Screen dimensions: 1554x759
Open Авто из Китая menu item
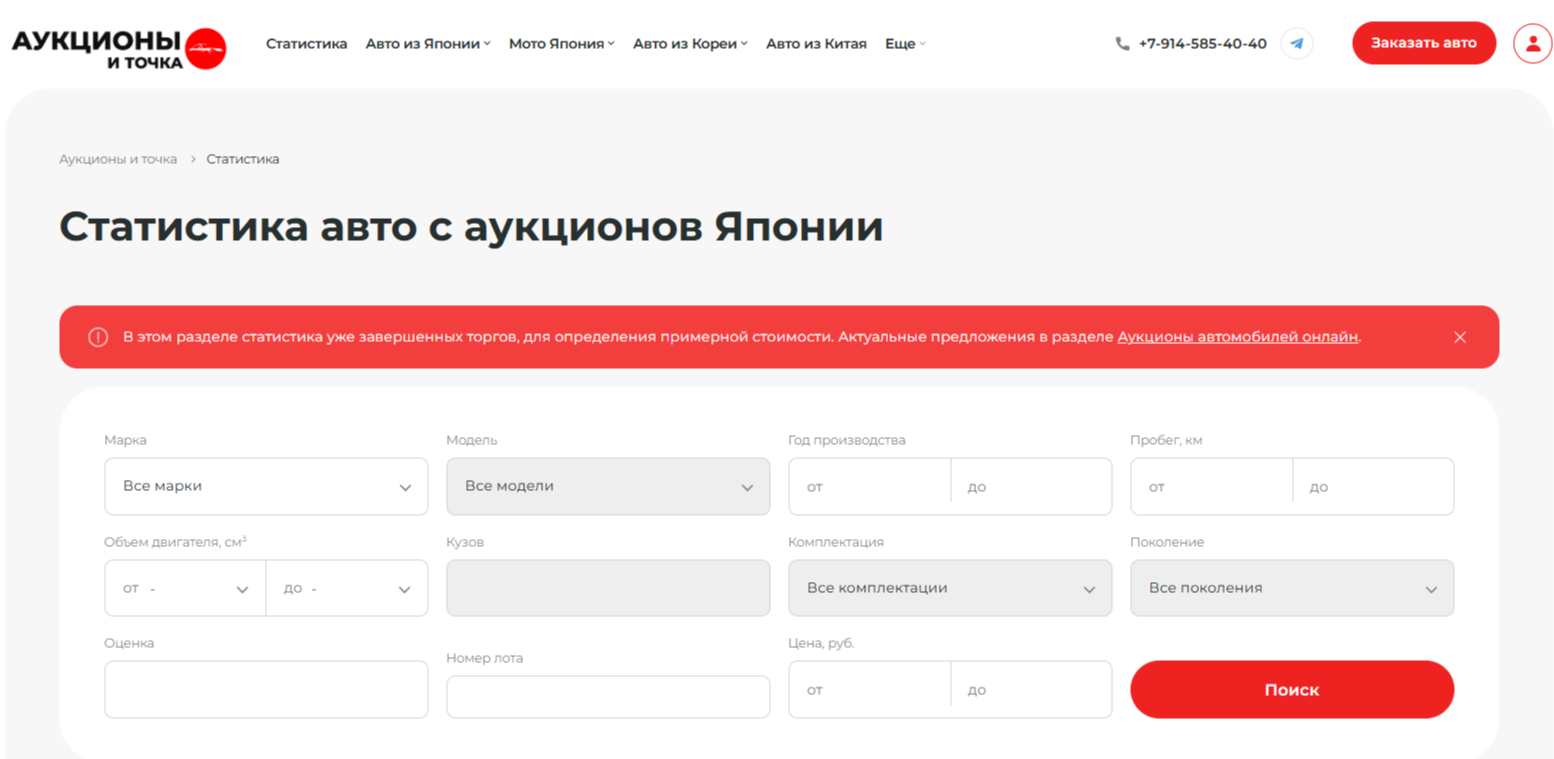point(816,44)
